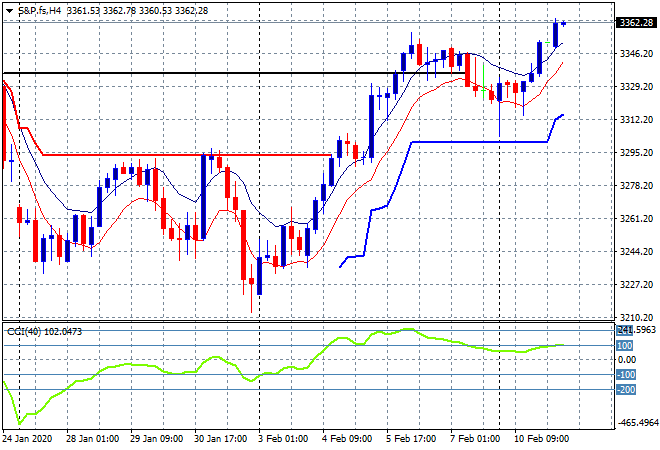This screenshot has height=450, width=660.
Task: Click the 29 Jan 09:00 time label
Action: click(157, 439)
